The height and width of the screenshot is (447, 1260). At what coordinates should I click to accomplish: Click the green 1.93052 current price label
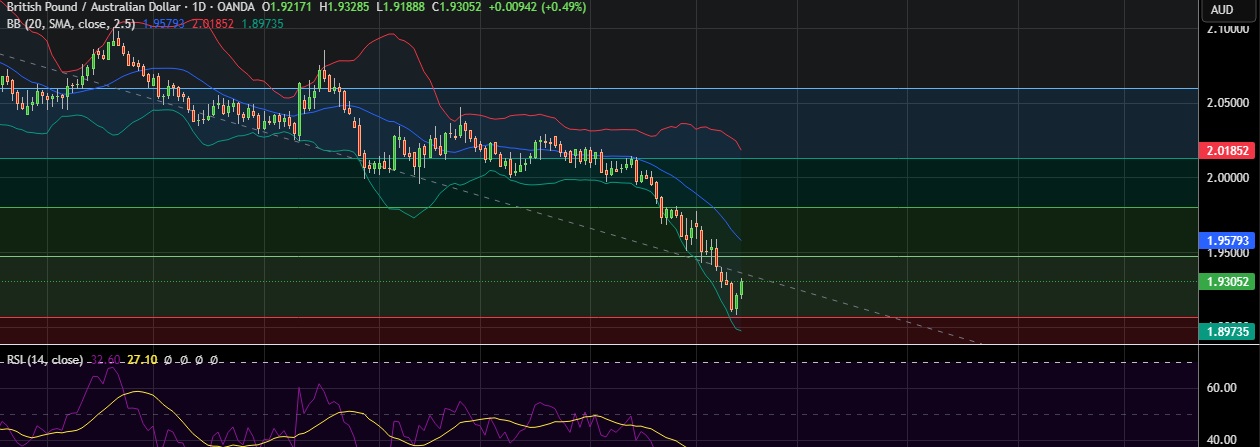[1226, 282]
